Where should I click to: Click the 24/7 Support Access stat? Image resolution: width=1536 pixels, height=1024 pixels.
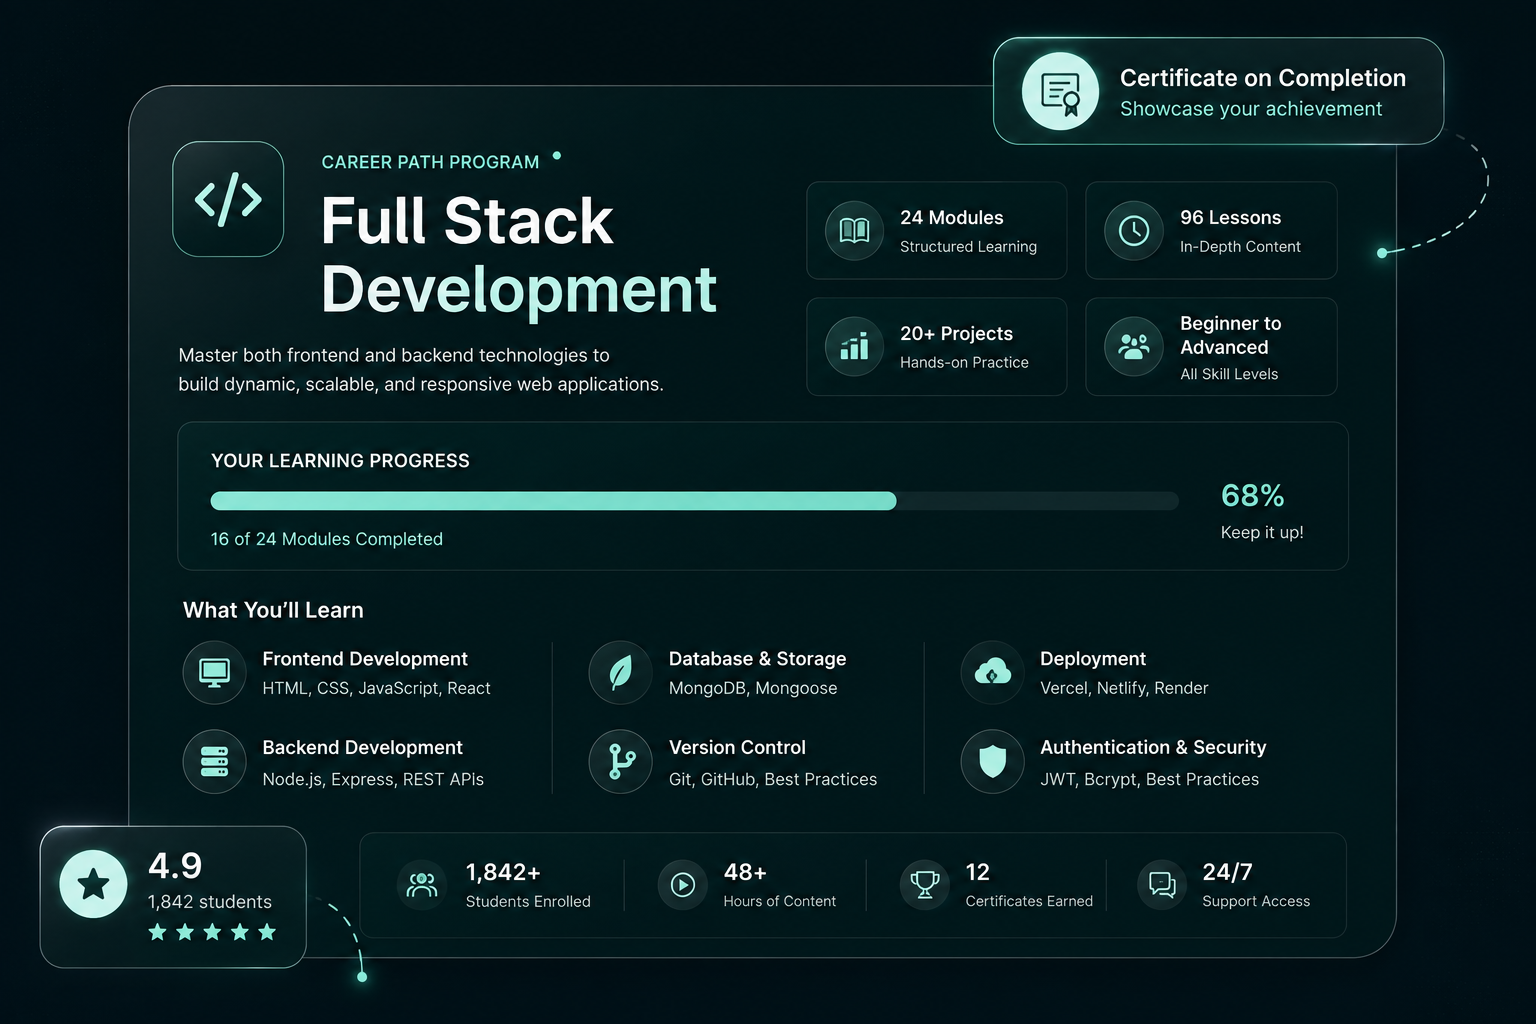(x=1224, y=885)
